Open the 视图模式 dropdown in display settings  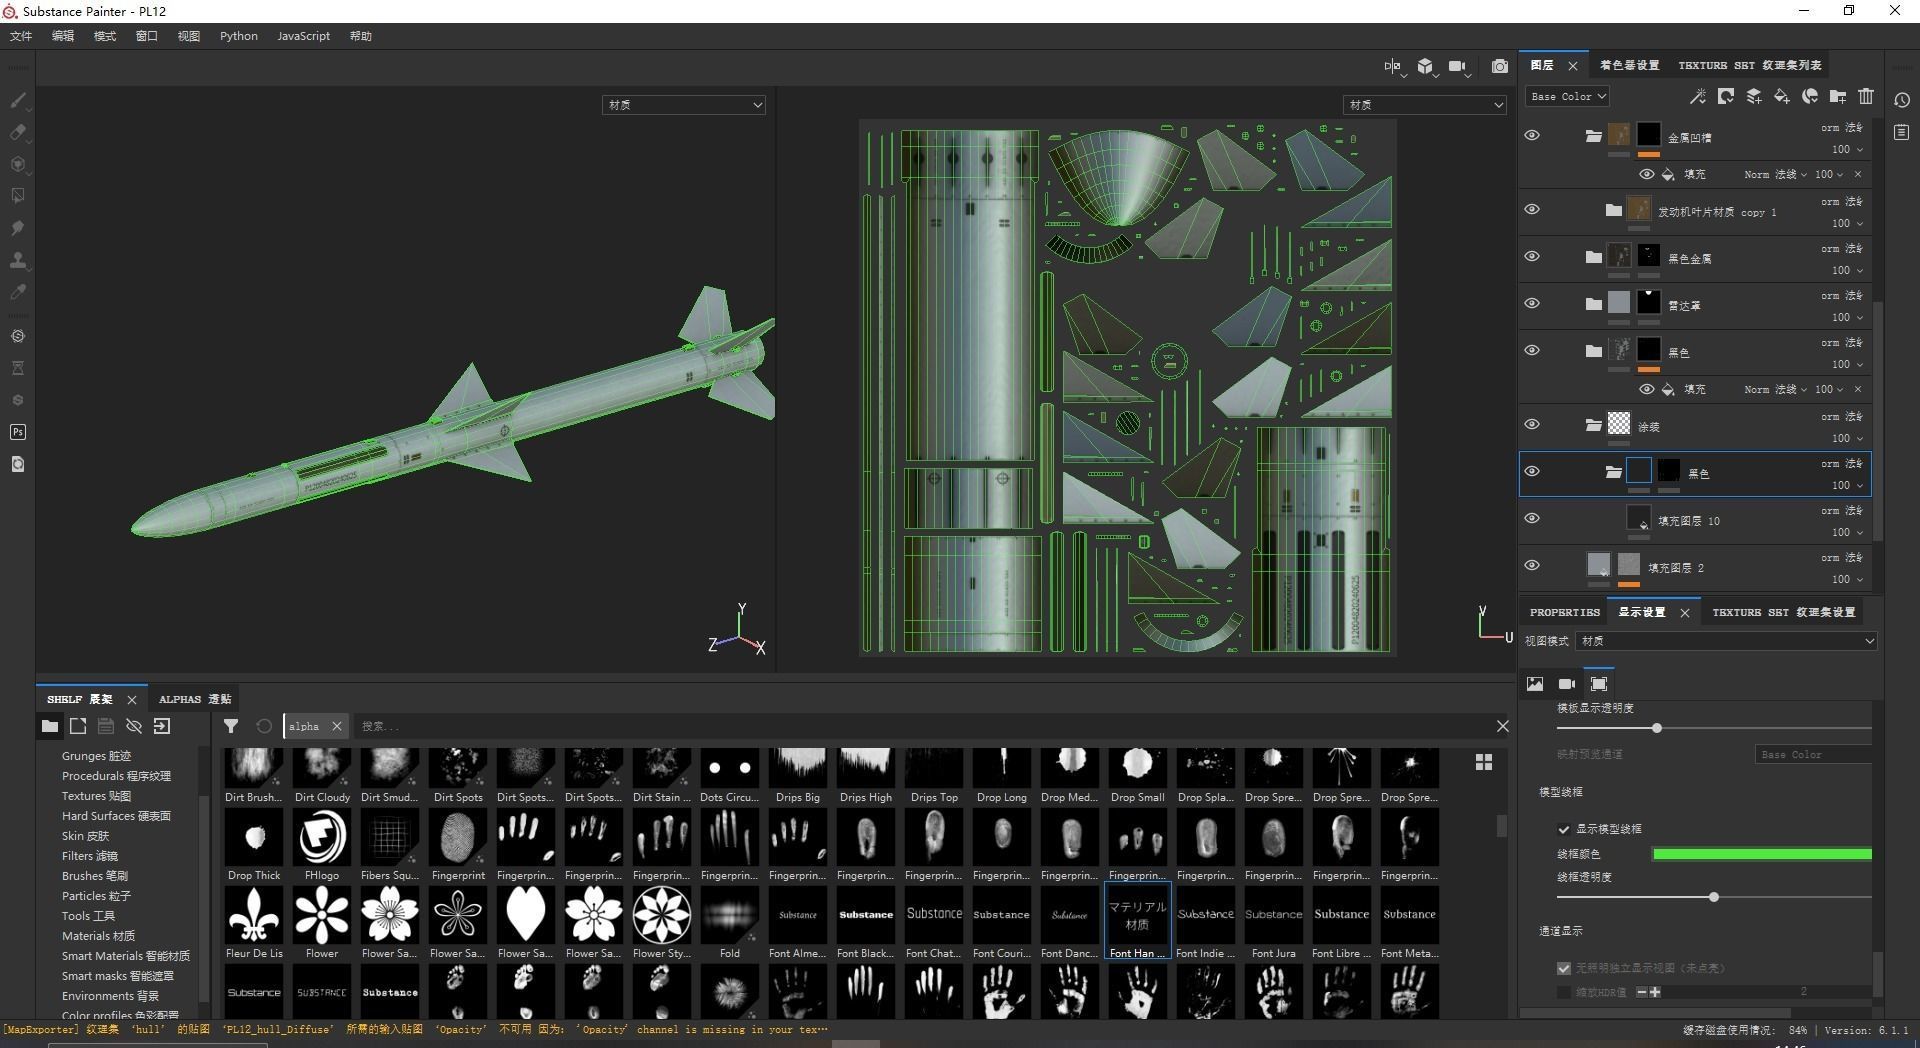[x=1726, y=641]
